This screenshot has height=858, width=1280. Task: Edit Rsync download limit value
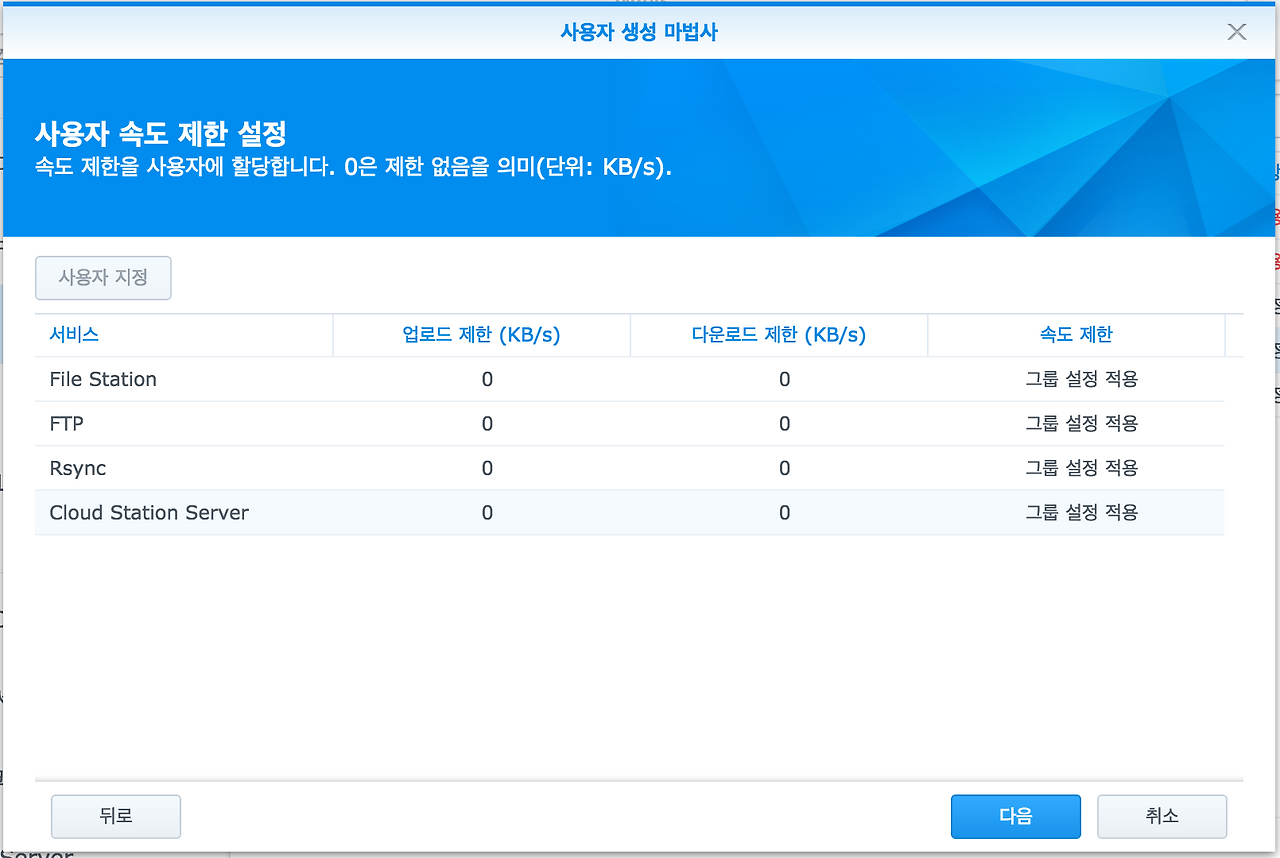tap(784, 468)
